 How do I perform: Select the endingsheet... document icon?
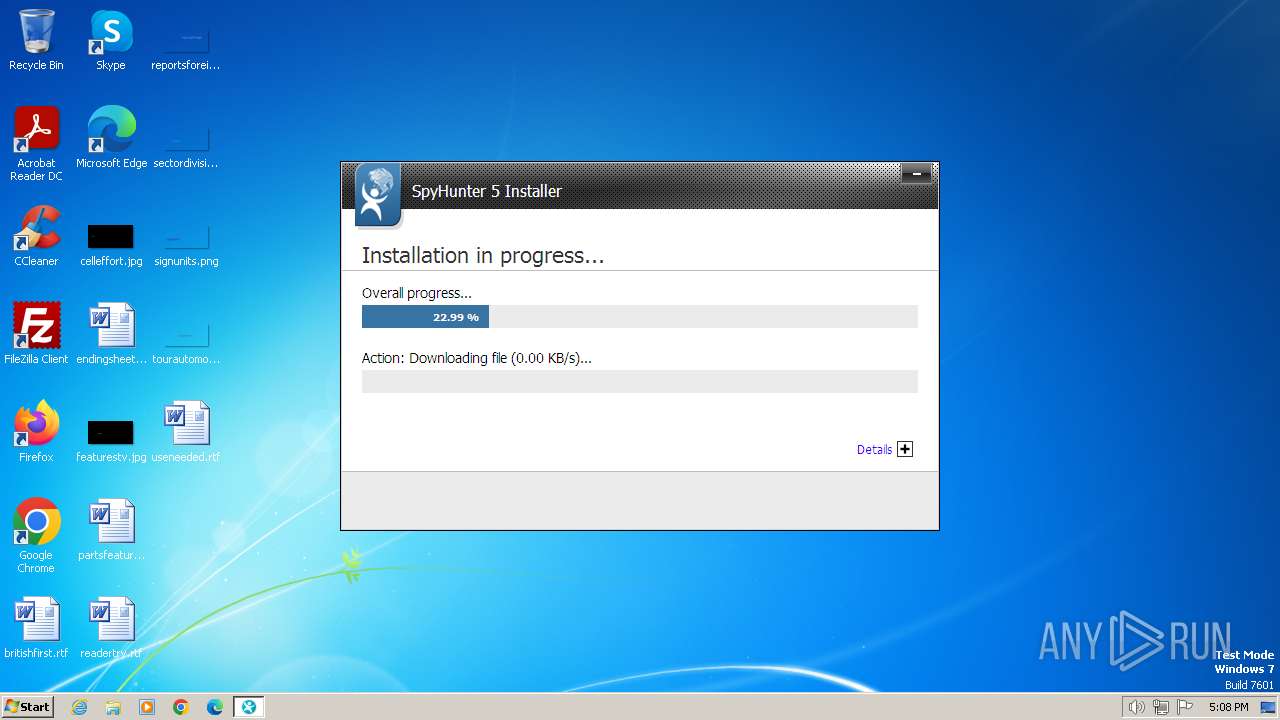[111, 334]
